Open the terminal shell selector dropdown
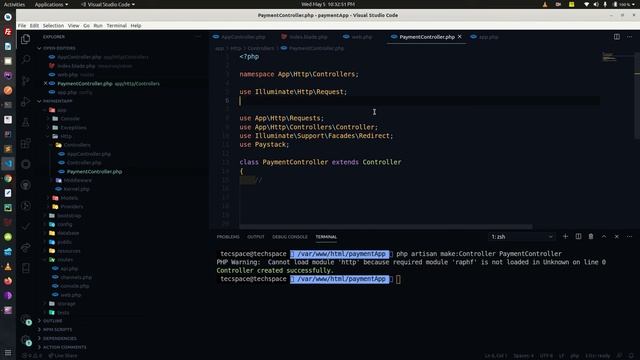640x360 pixels. point(522,237)
